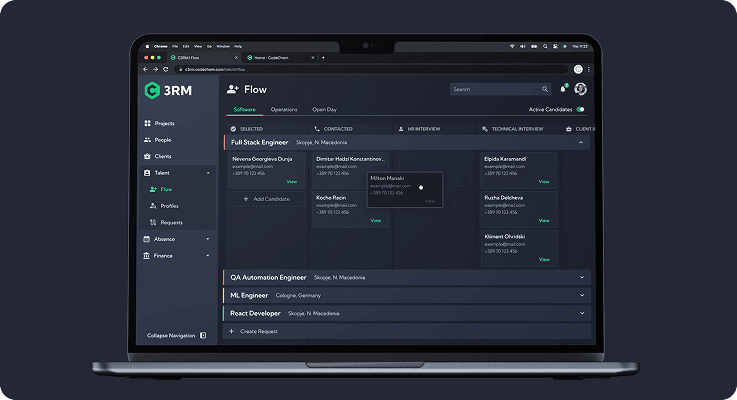This screenshot has width=737, height=400.
Task: Collapse the Full Stack Engineer section
Action: 581,142
